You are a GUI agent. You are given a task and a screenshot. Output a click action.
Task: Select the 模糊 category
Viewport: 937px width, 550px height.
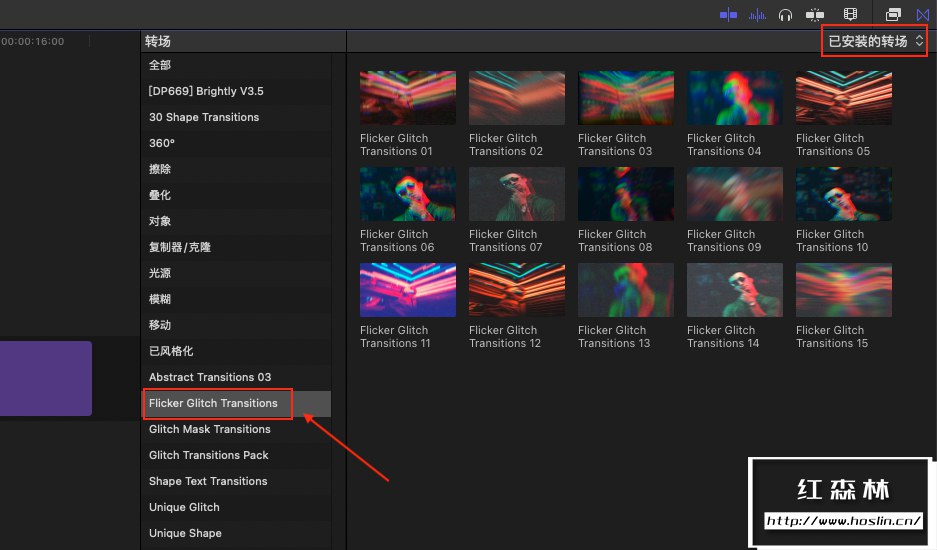click(236, 299)
